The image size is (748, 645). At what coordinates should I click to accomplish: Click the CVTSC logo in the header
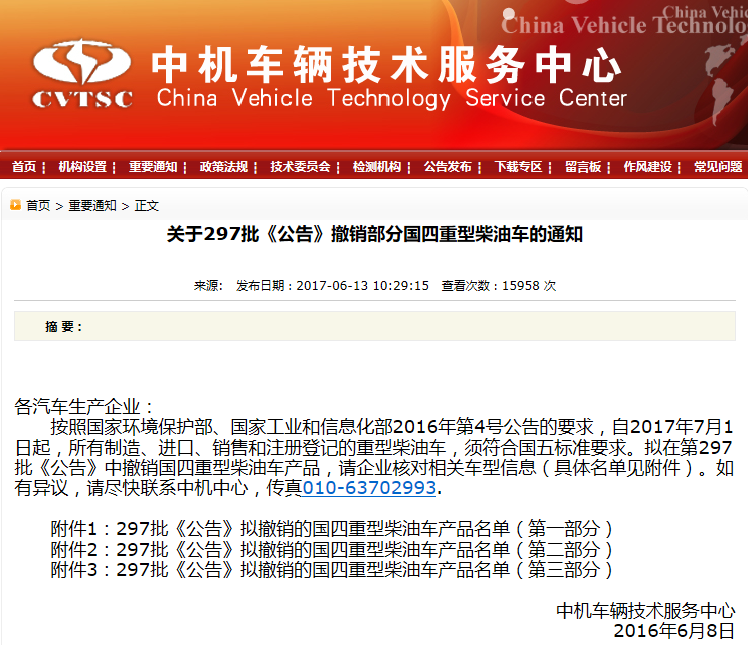(x=82, y=74)
